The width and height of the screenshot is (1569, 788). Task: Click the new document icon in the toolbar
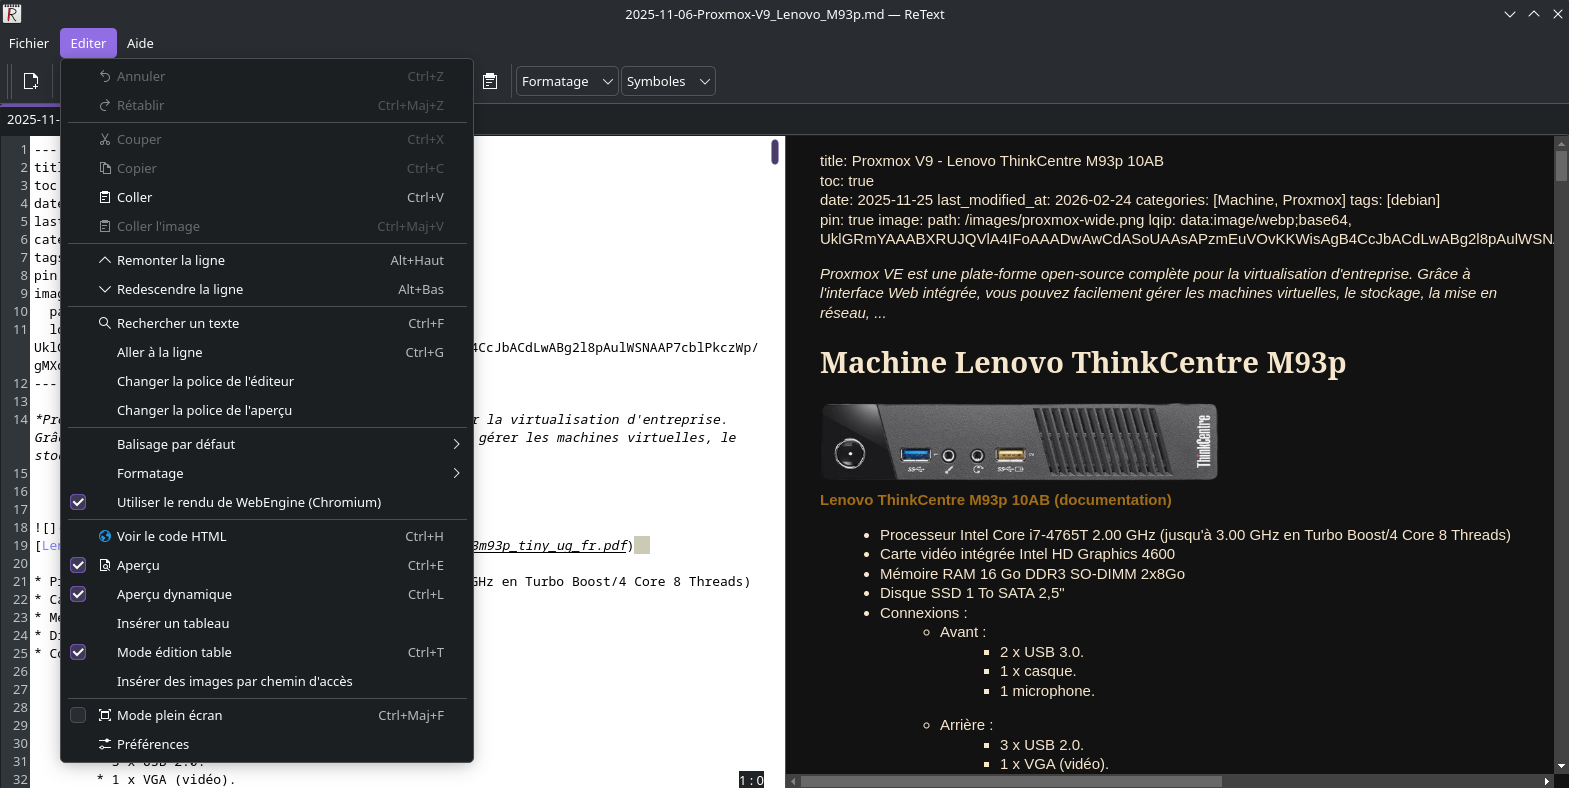coord(31,81)
